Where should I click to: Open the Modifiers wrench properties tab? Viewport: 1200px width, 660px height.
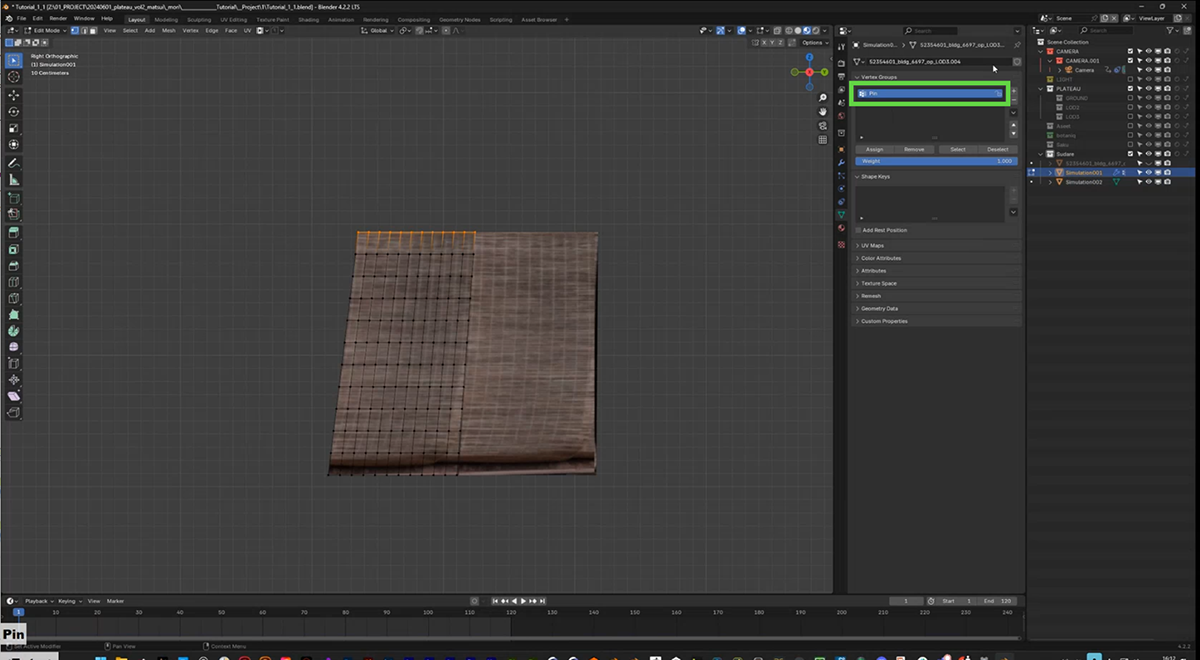[841, 165]
